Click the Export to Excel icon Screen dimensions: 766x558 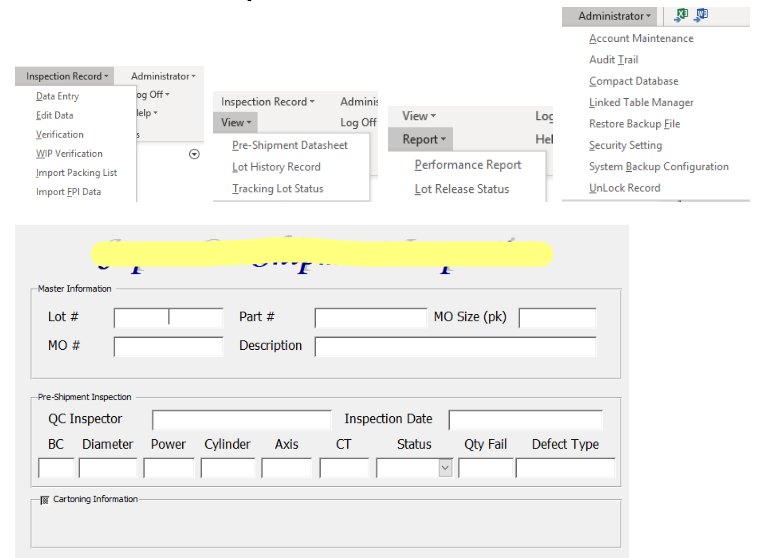pos(682,16)
